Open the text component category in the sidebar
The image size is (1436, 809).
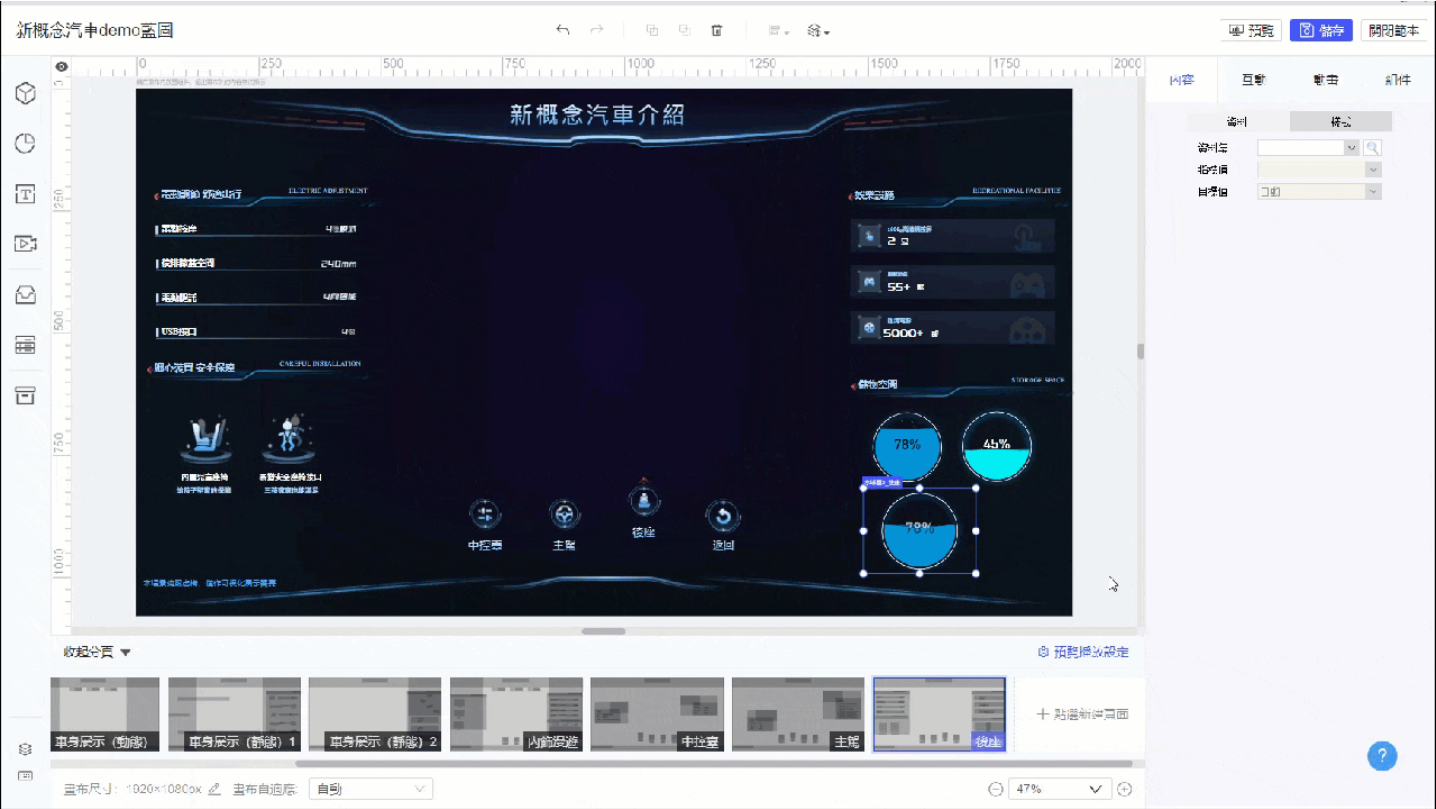coord(25,193)
